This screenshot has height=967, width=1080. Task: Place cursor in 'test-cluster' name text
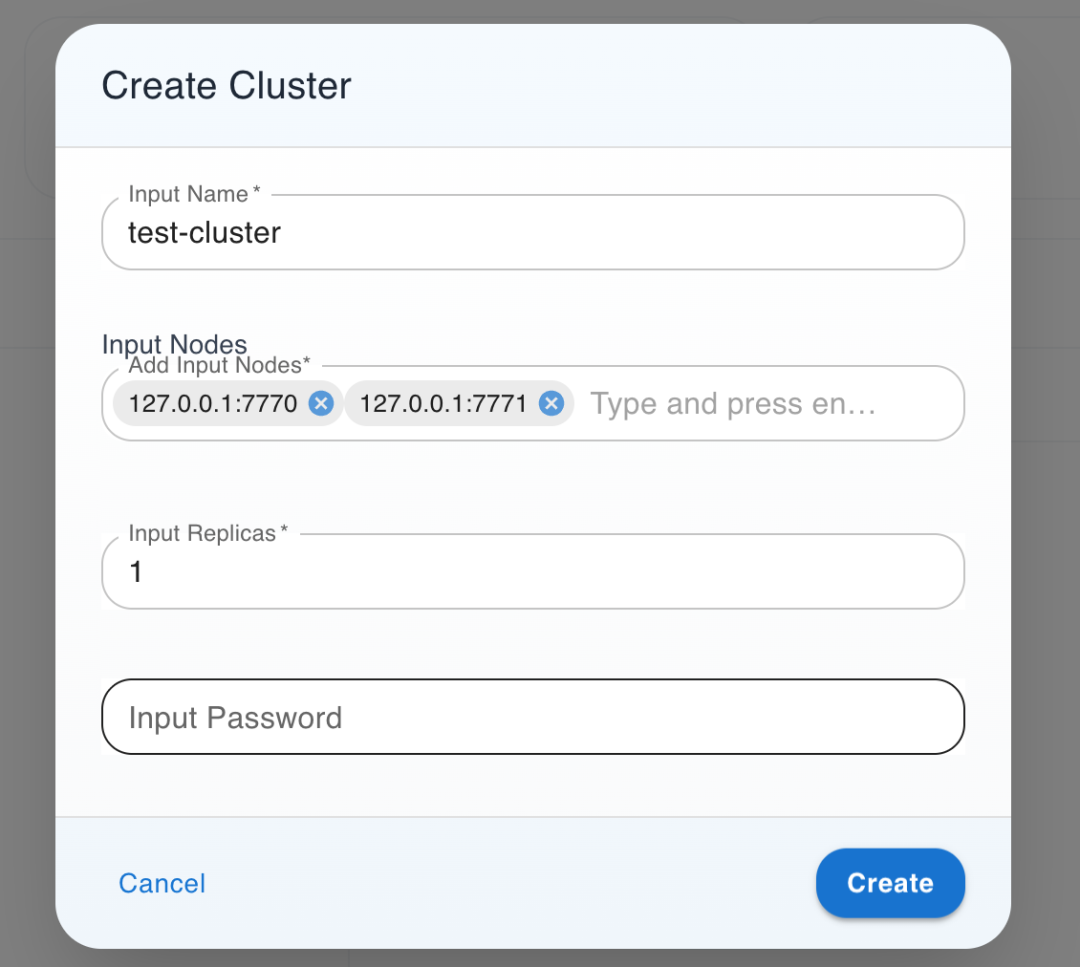point(205,233)
